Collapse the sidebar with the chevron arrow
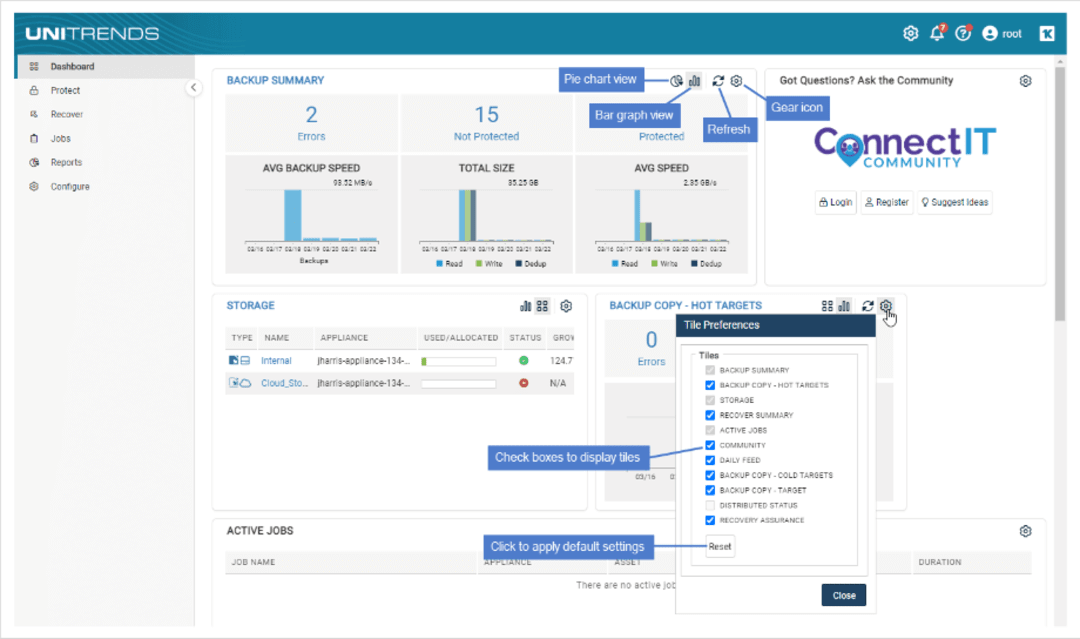The image size is (1080, 639). (194, 88)
